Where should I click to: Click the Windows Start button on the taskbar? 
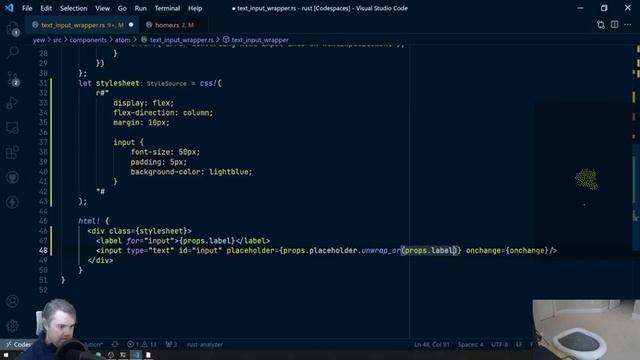click(6, 355)
